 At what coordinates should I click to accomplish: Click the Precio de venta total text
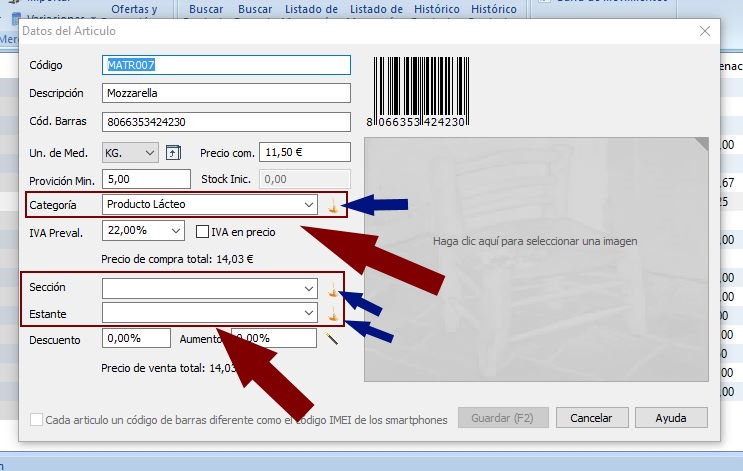coord(169,368)
